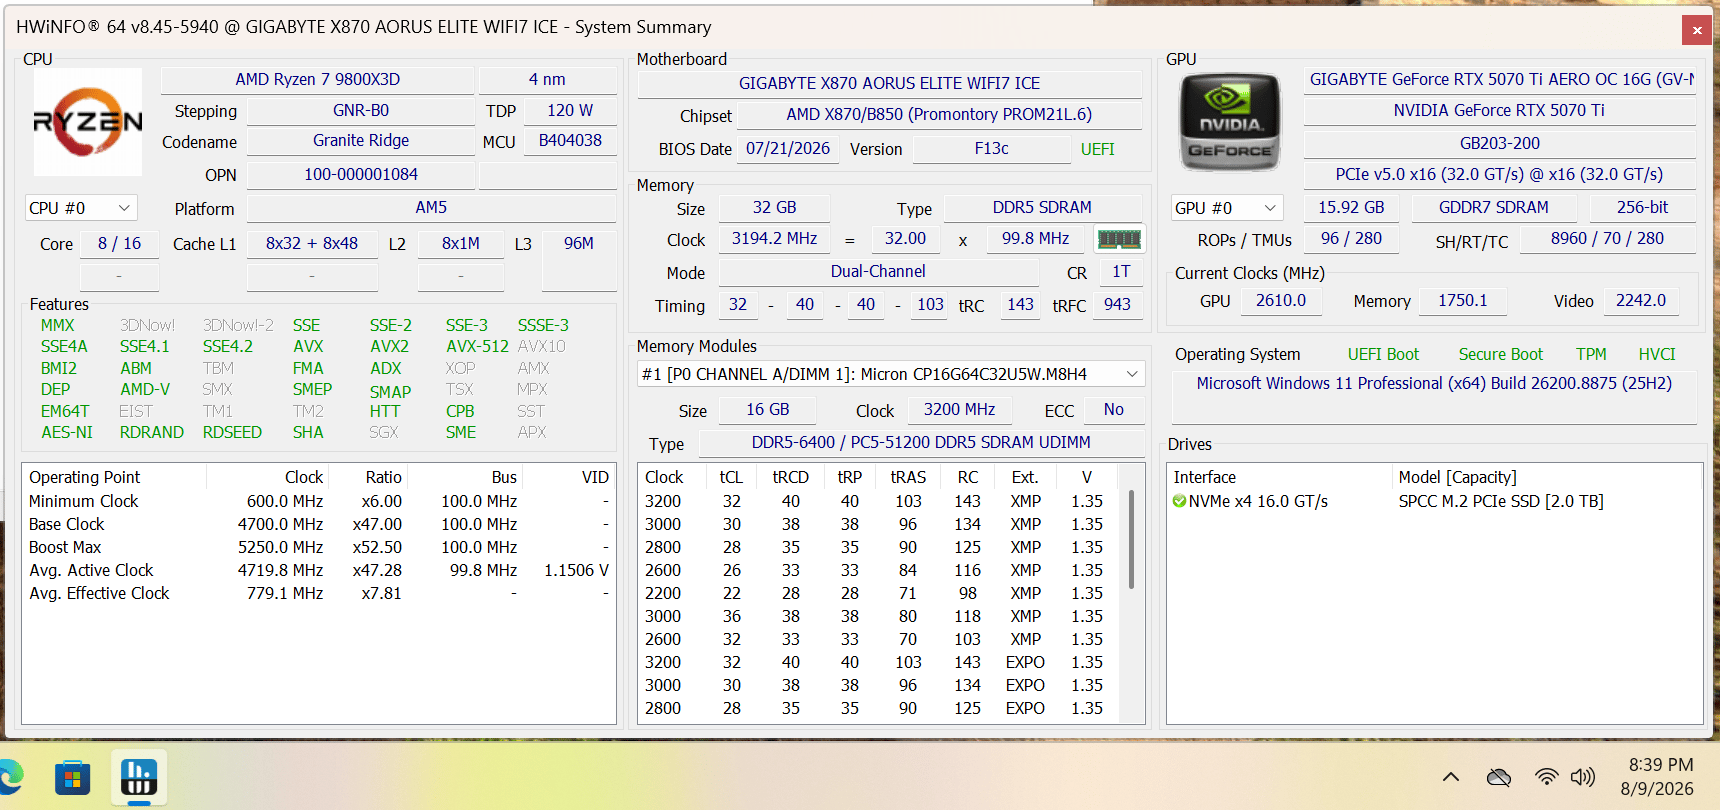This screenshot has width=1720, height=810.
Task: Click the DDR5-6400 module type field
Action: click(921, 443)
